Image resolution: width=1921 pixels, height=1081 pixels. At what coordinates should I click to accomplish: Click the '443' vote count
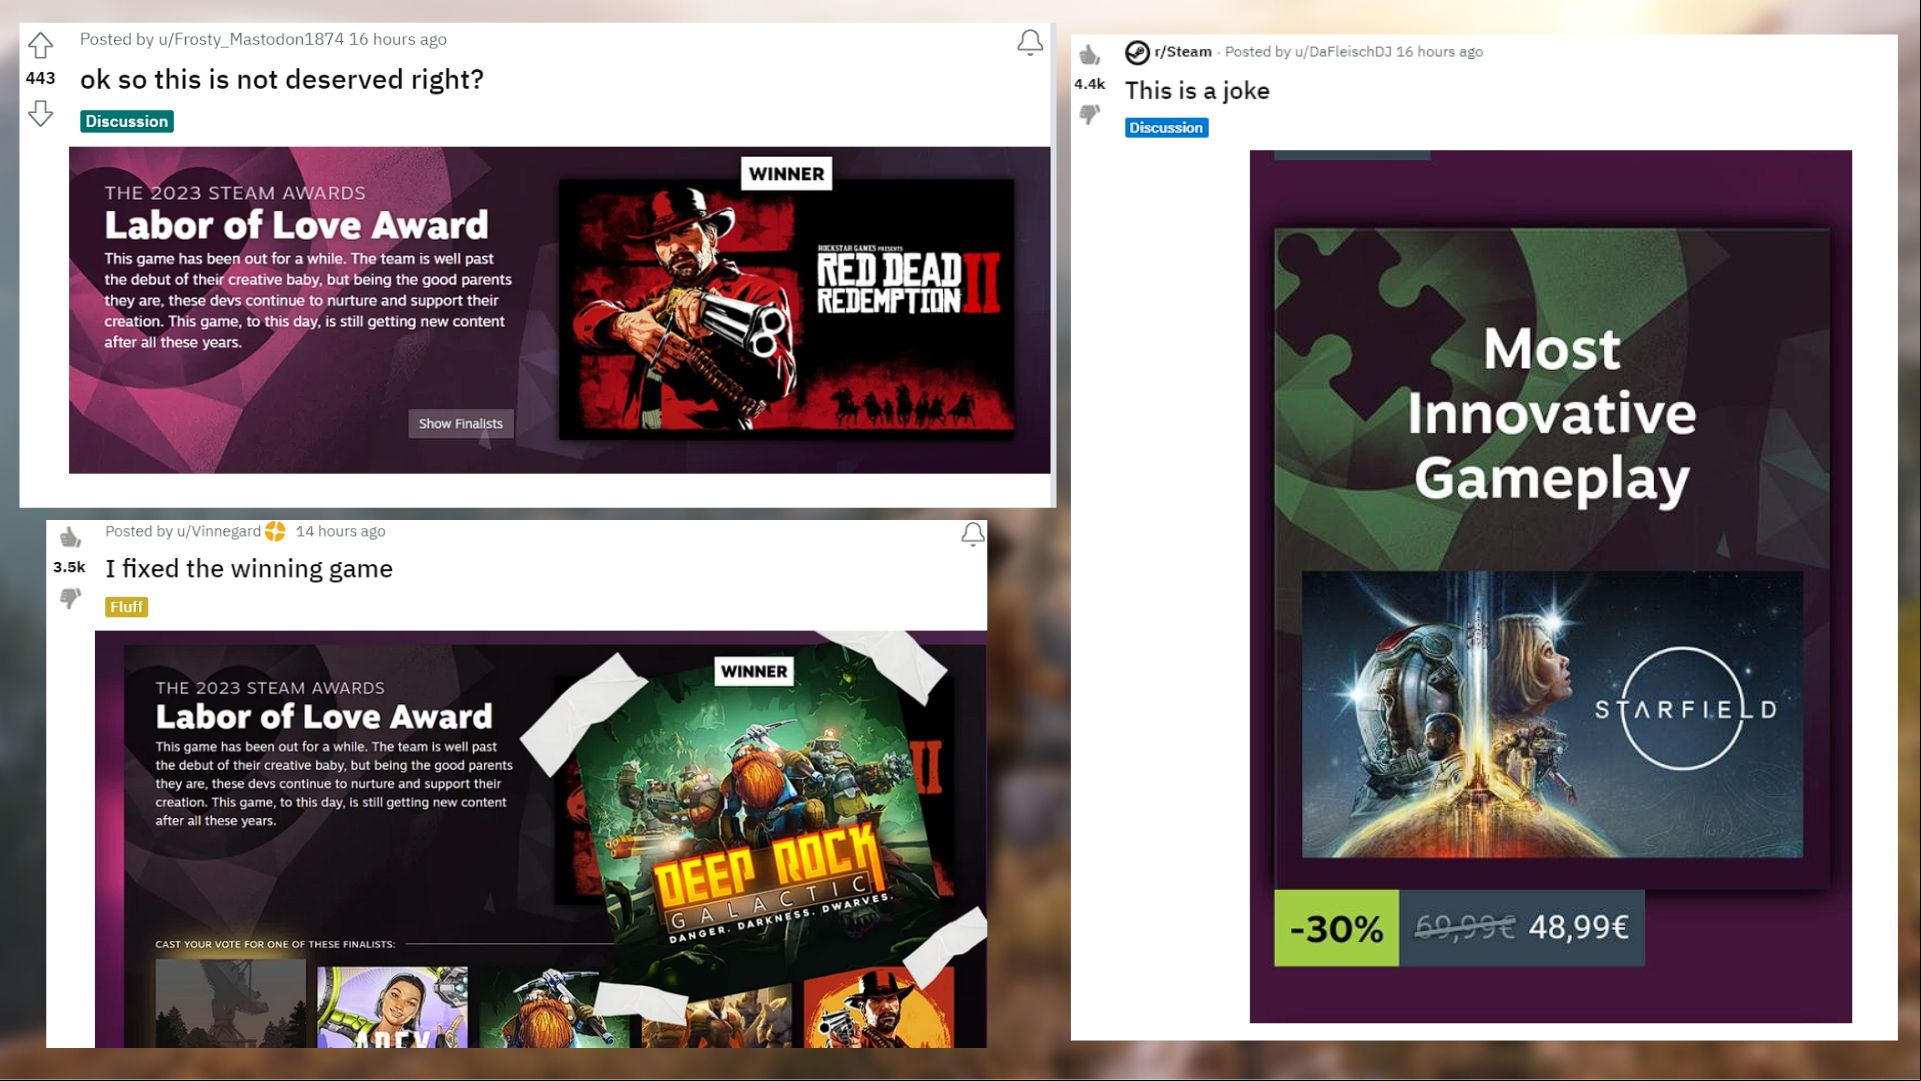pos(40,78)
